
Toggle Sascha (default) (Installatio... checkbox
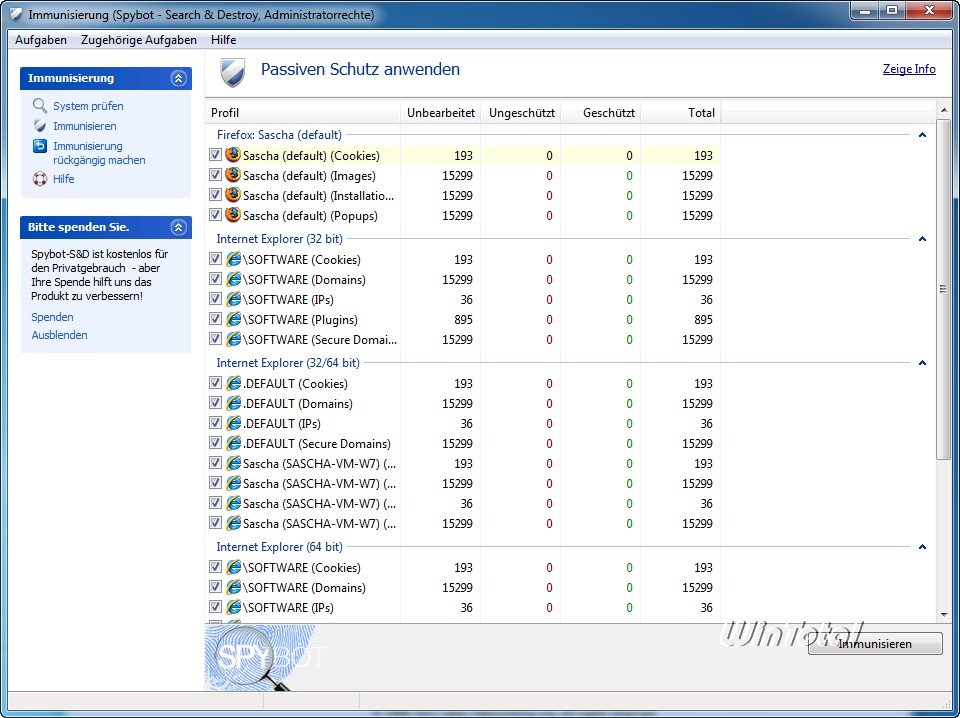(x=215, y=195)
